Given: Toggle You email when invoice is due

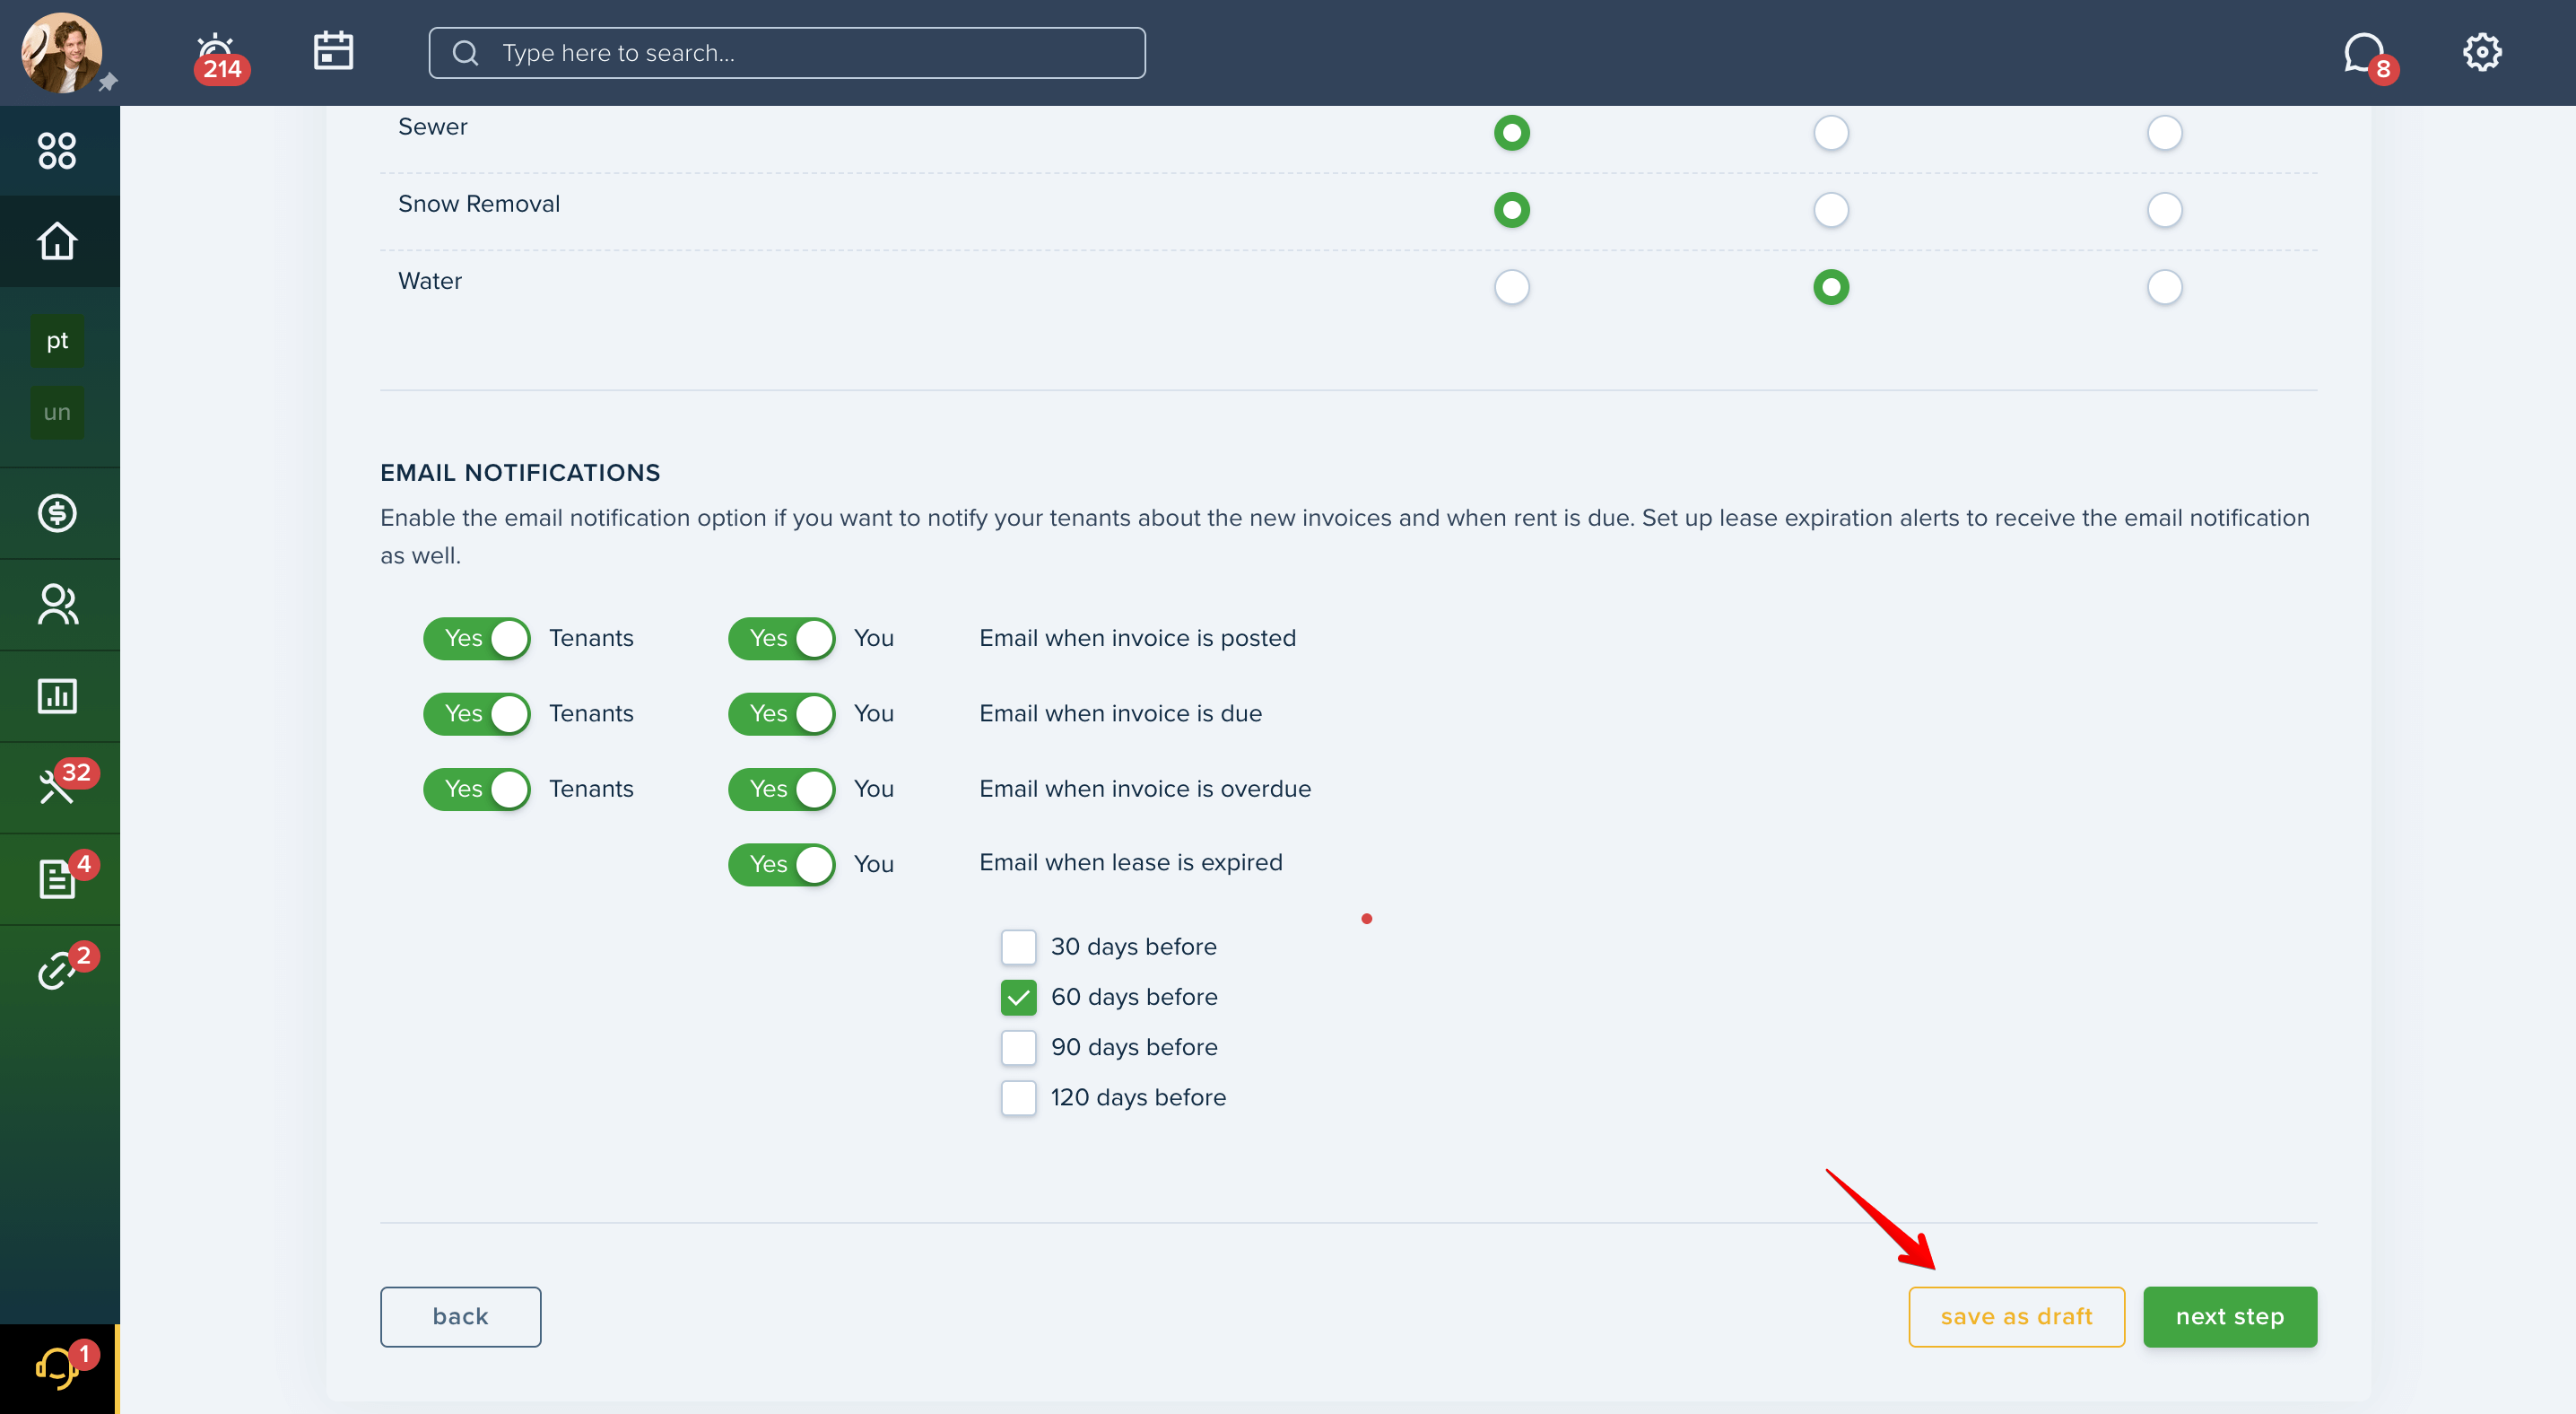Looking at the screenshot, I should pyautogui.click(x=781, y=714).
